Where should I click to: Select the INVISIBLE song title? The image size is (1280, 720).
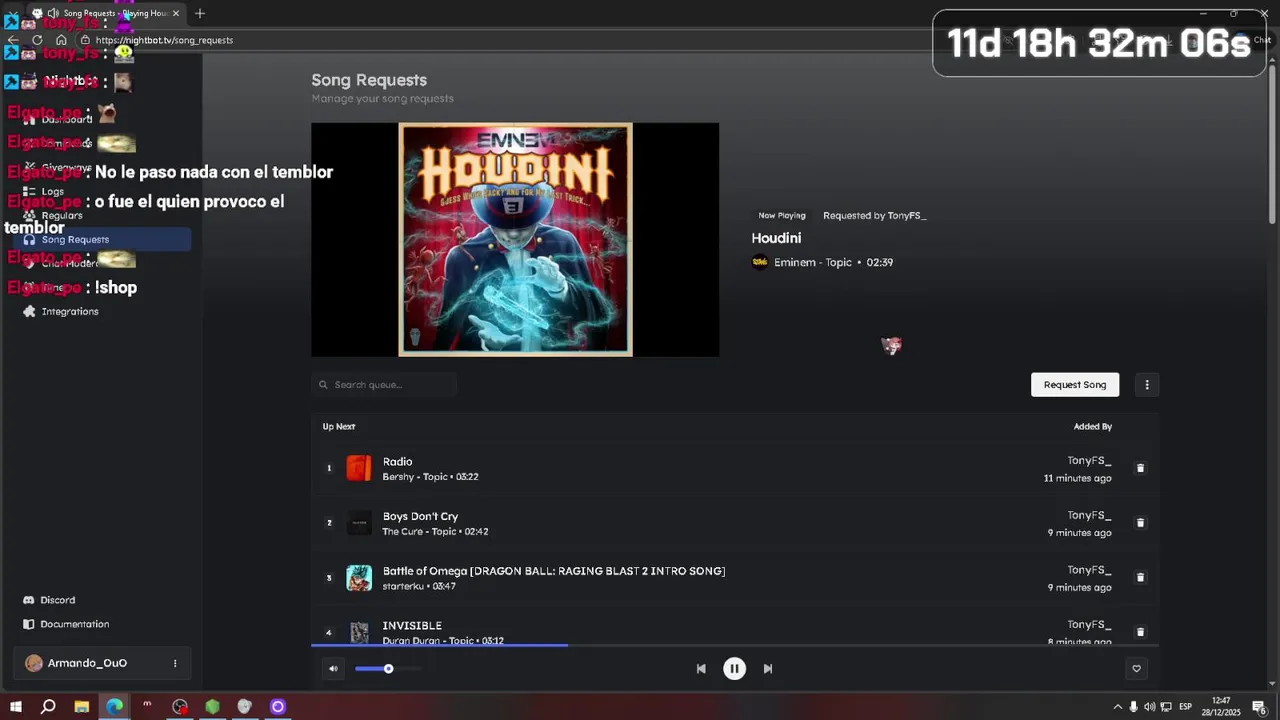[x=412, y=625]
